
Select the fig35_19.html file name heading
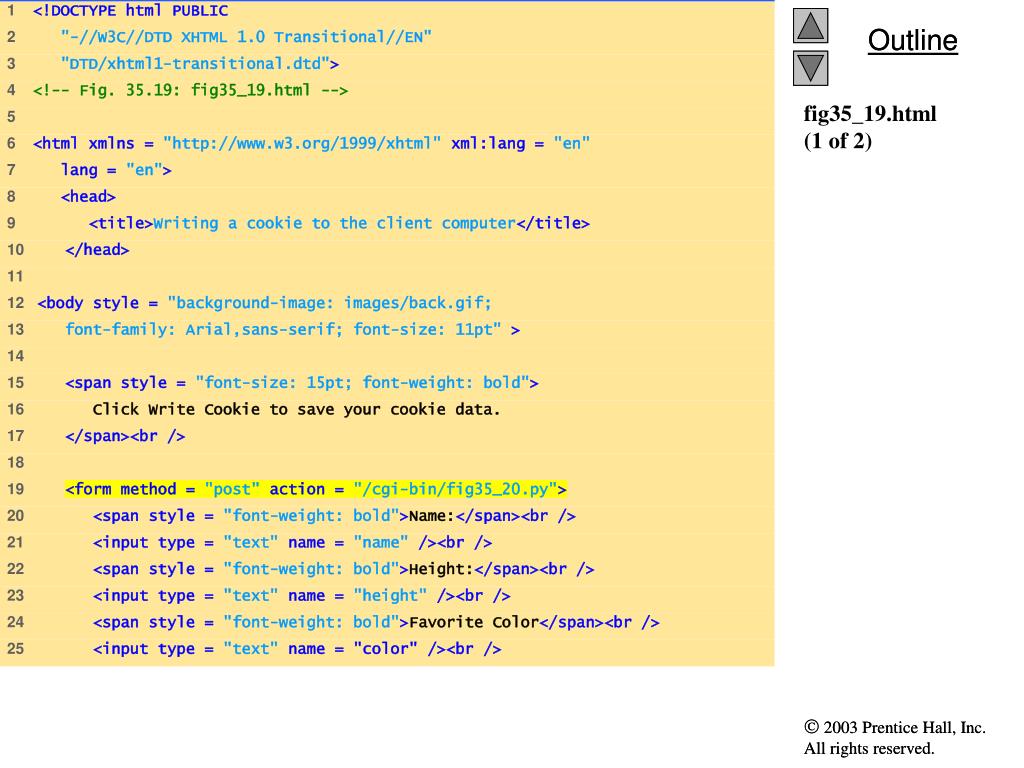pos(869,114)
